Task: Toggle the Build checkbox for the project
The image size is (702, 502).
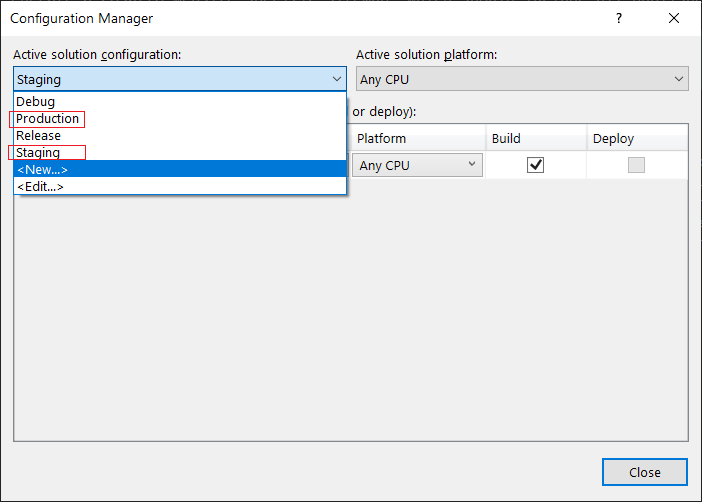Action: tap(535, 165)
